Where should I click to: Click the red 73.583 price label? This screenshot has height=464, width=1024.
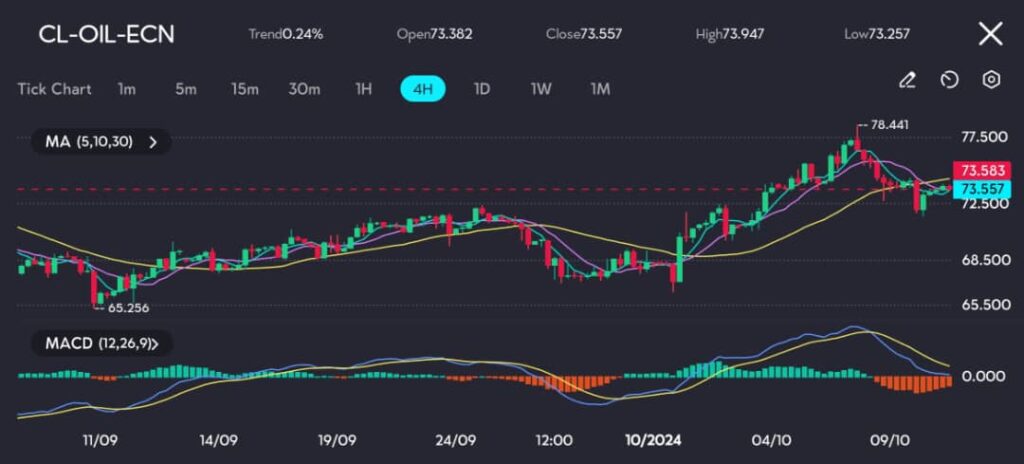click(985, 169)
